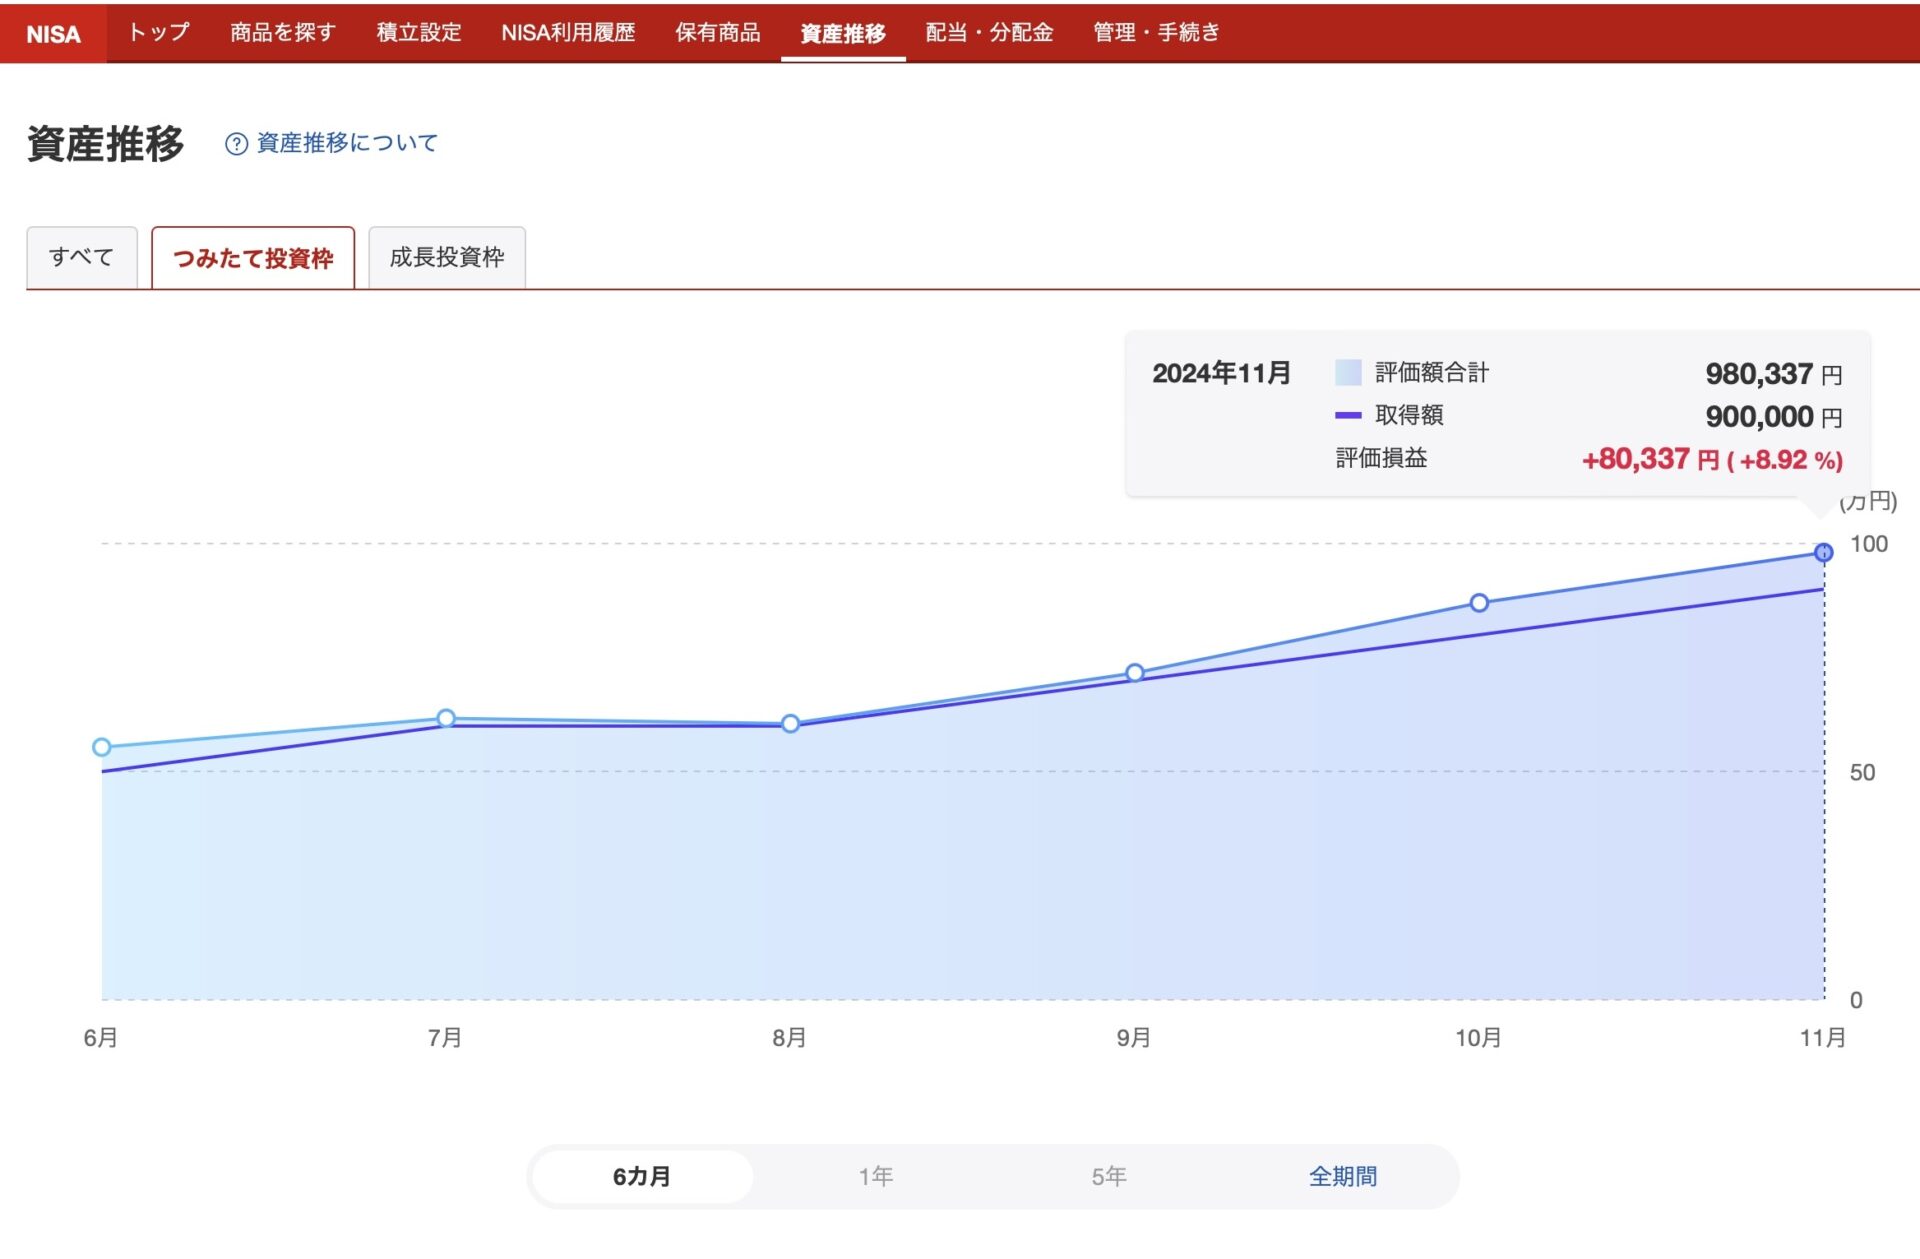Select the つみたて投資枠 tab
Viewport: 1920px width, 1259px height.
(253, 258)
